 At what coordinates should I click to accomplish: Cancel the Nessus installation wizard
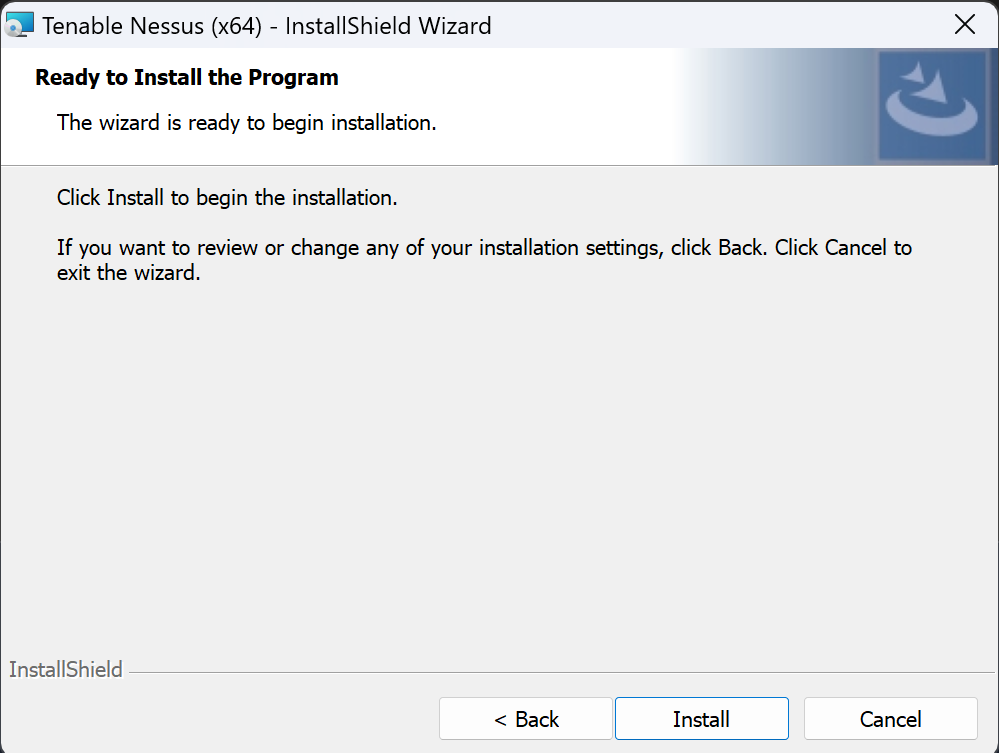point(891,719)
